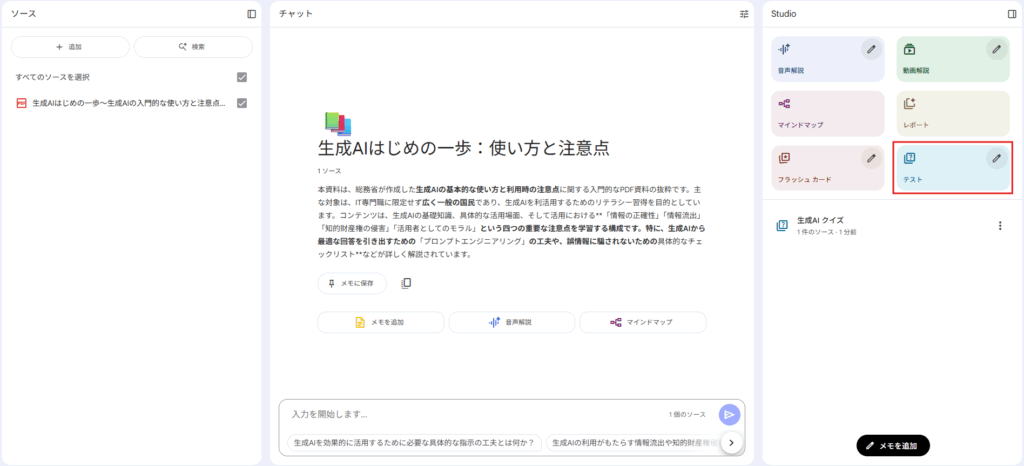
Task: Uncheck the 生成AIはじめの一歩 source checkbox
Action: [x=241, y=103]
